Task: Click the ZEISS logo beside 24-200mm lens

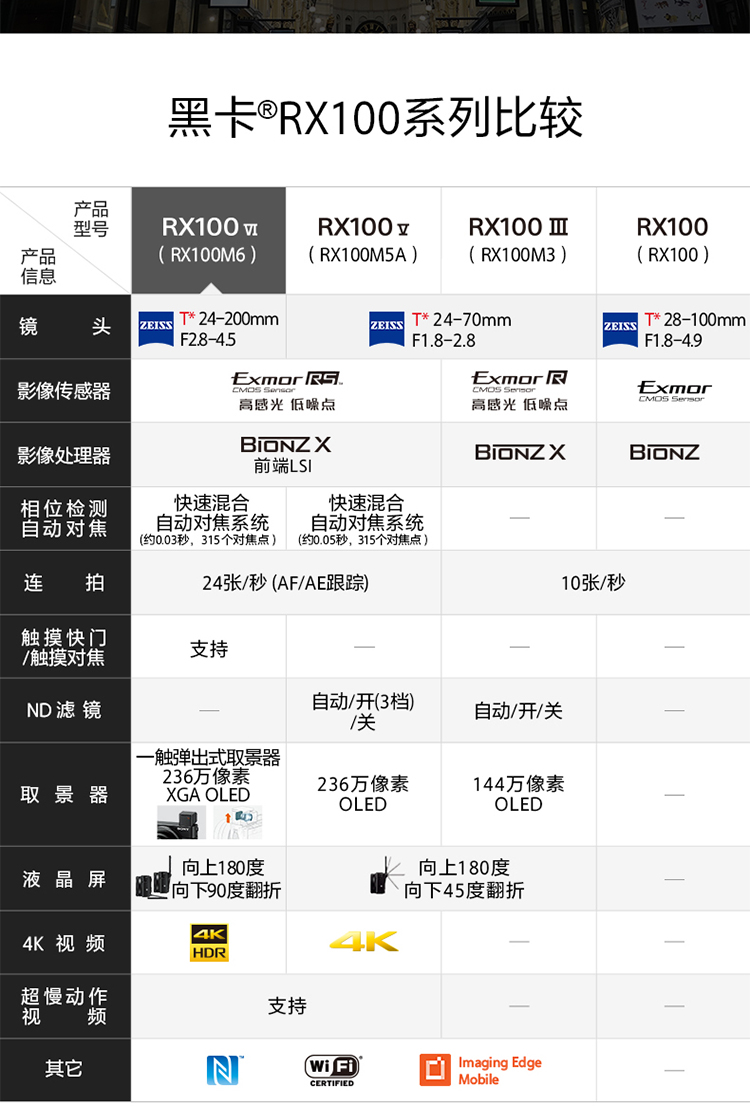Action: coord(156,327)
